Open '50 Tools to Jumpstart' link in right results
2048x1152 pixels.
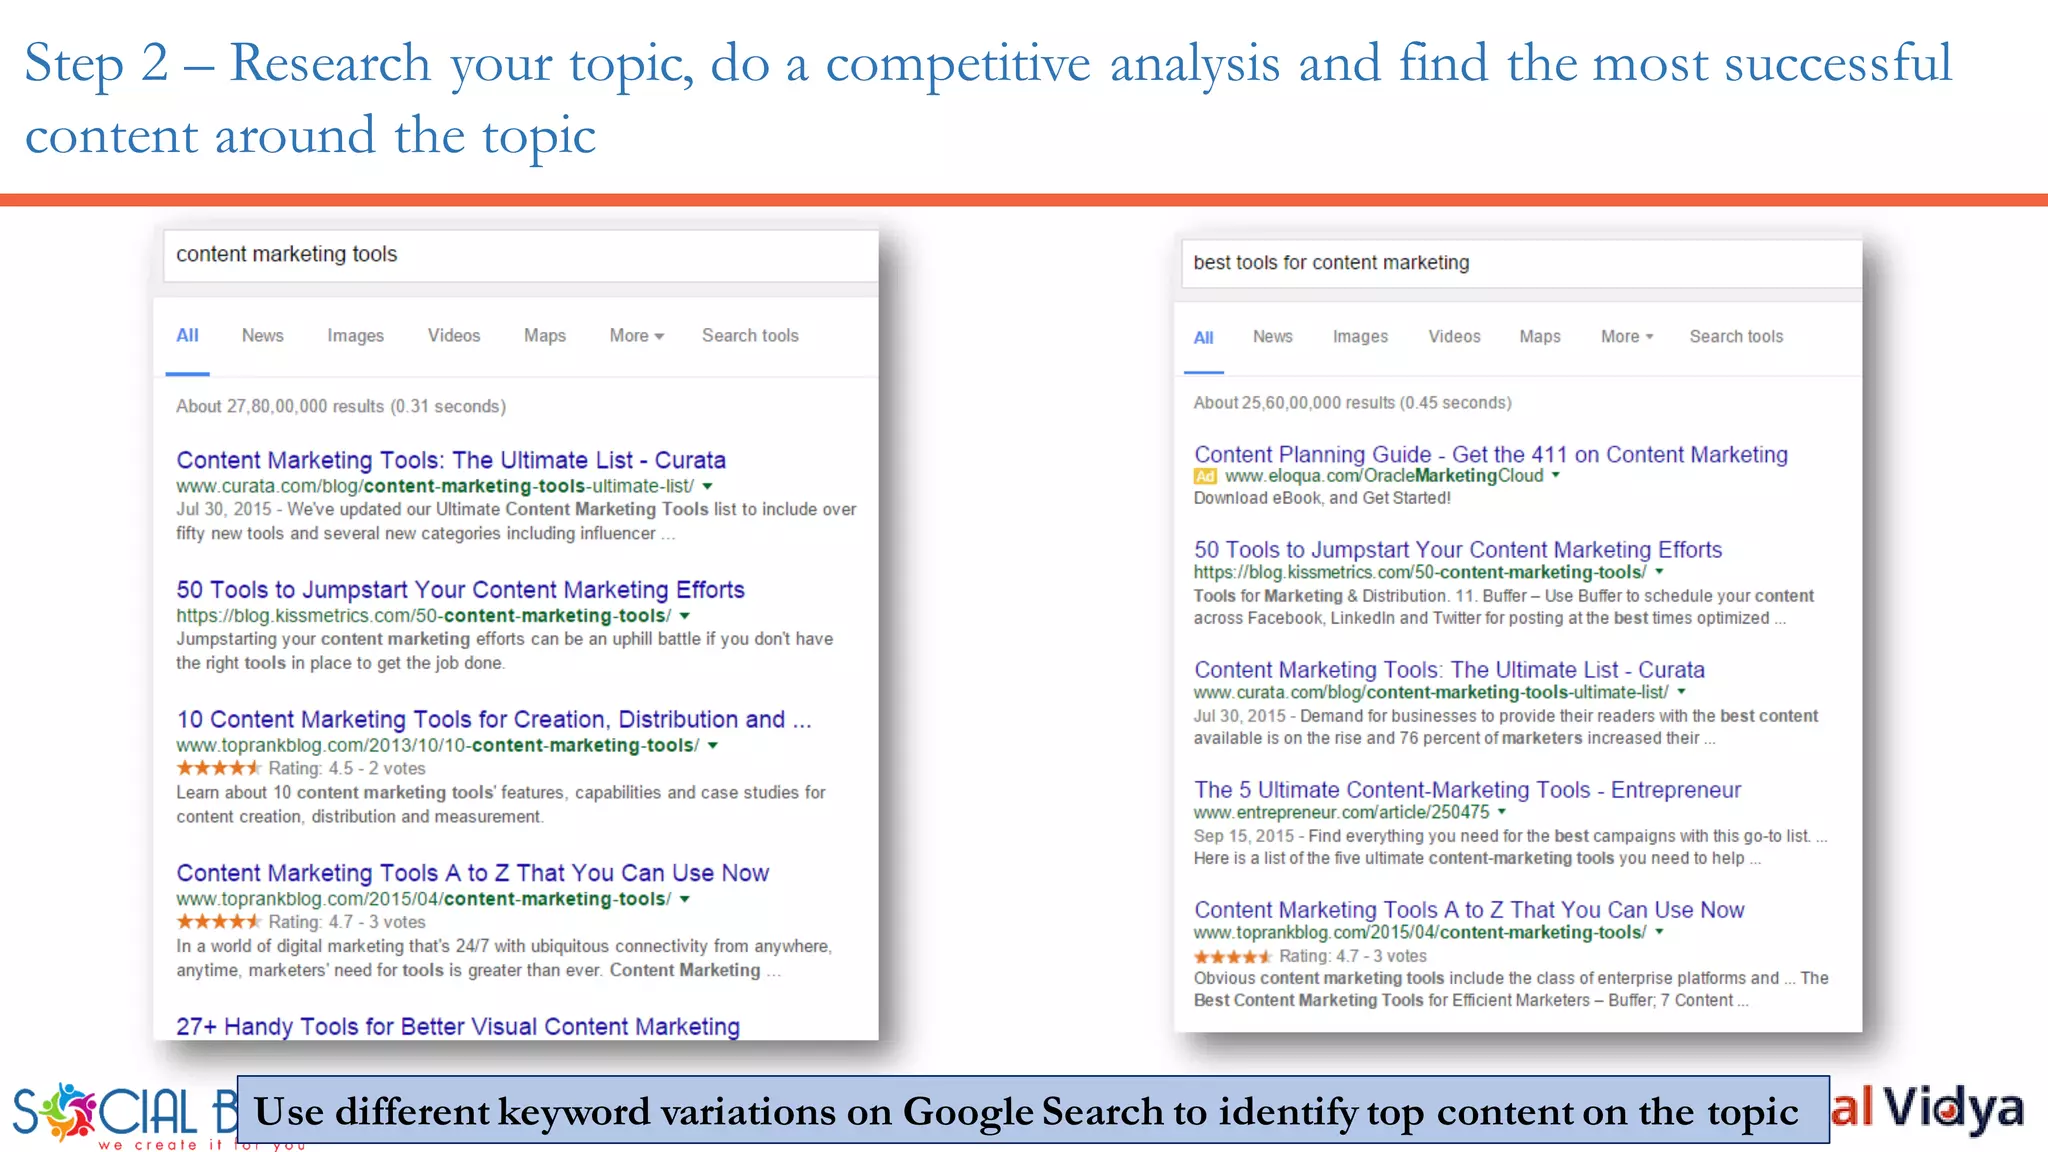coord(1458,550)
